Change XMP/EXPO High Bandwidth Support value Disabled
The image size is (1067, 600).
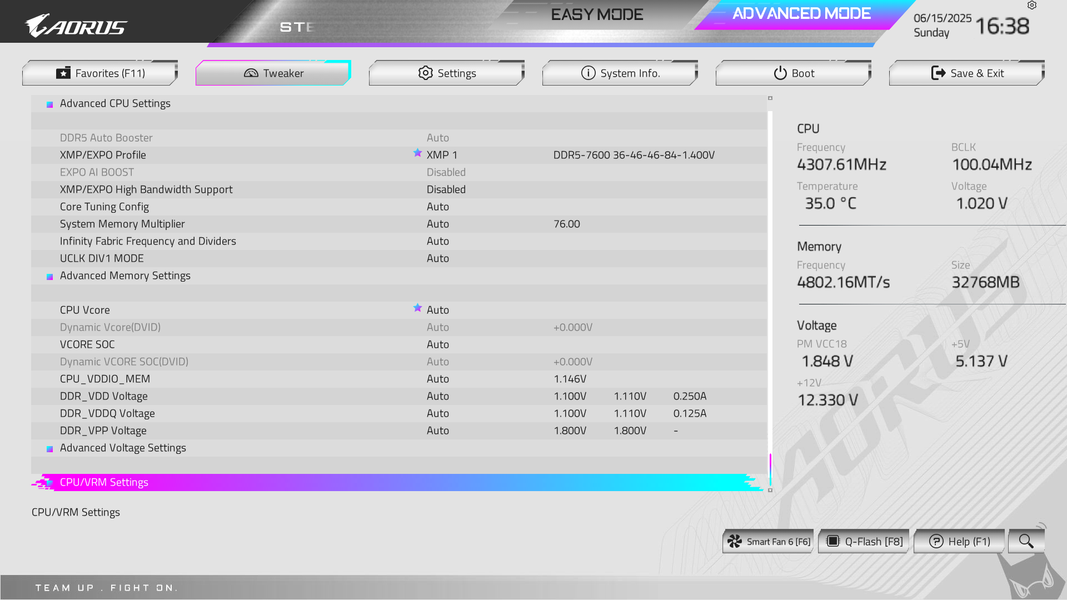[x=446, y=189]
